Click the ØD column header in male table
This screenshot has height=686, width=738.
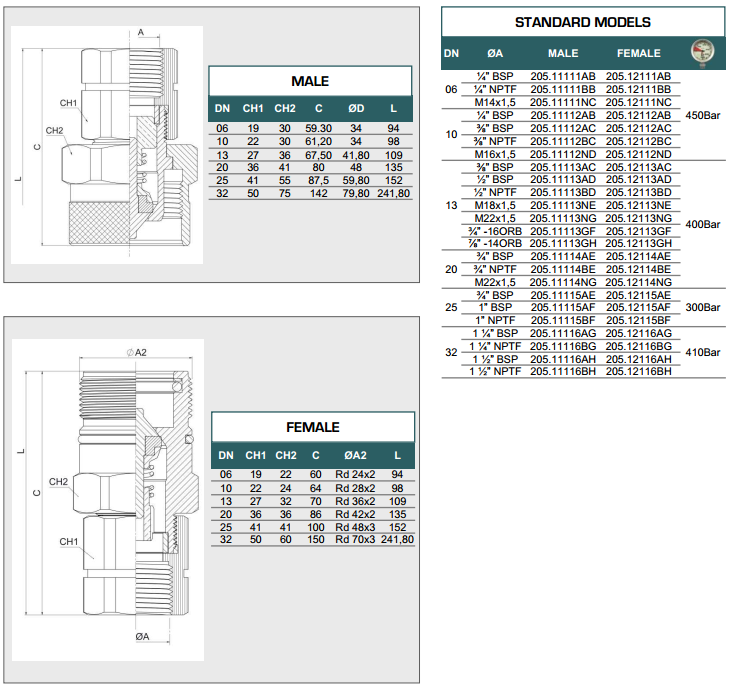tap(356, 108)
